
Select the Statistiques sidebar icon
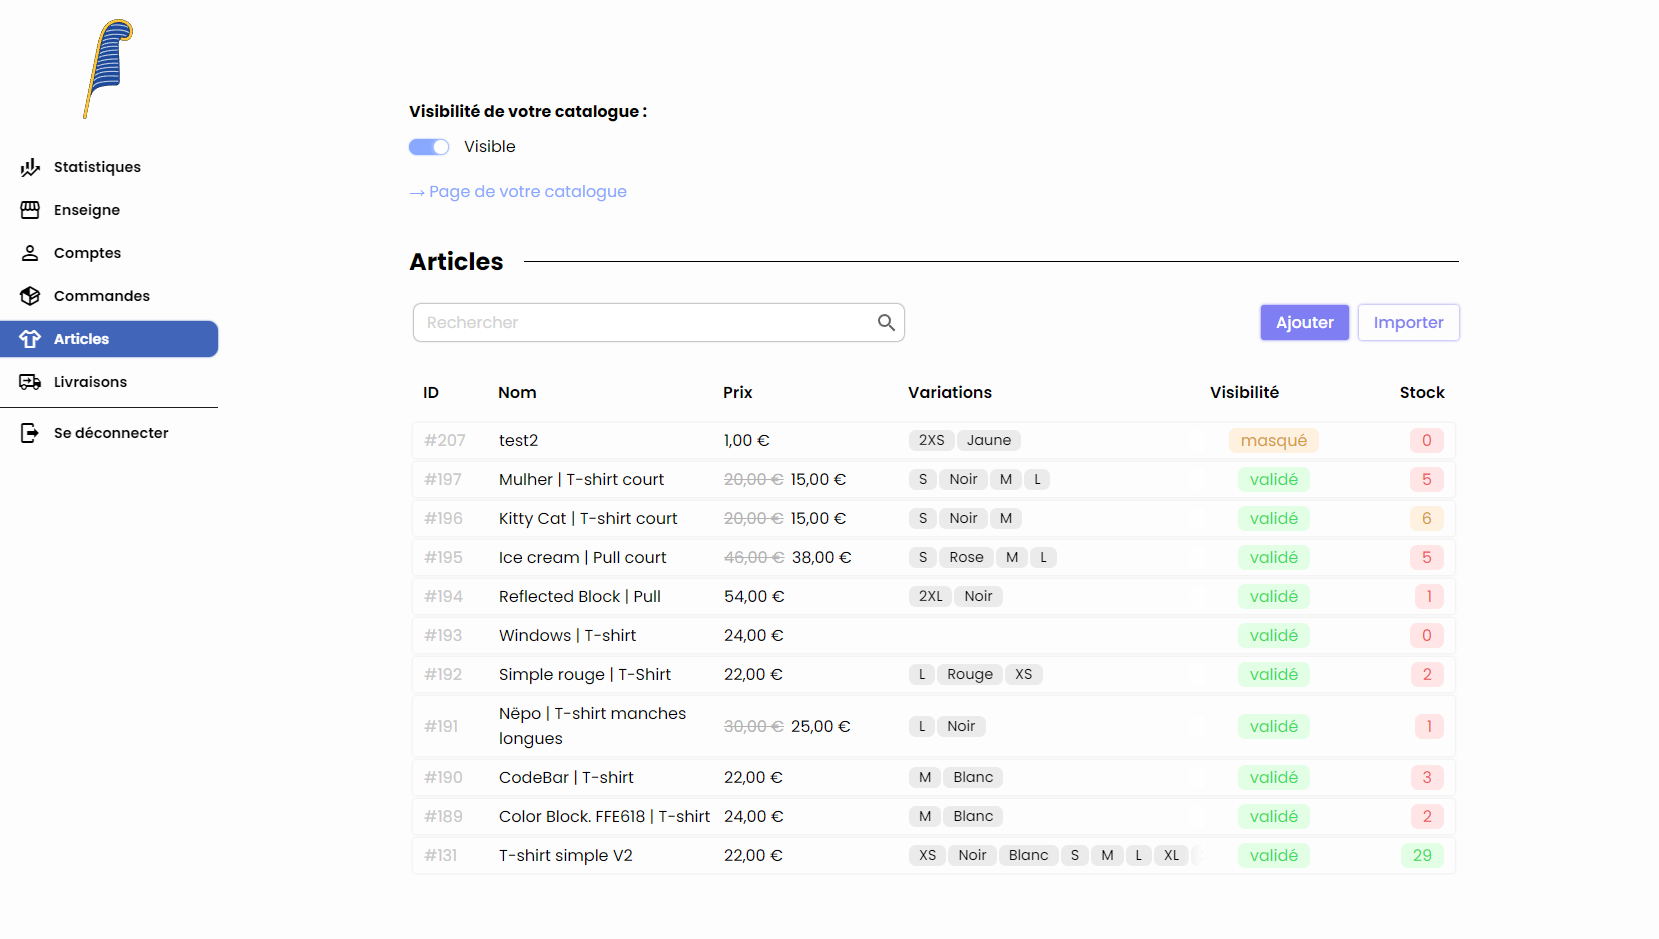tap(30, 167)
